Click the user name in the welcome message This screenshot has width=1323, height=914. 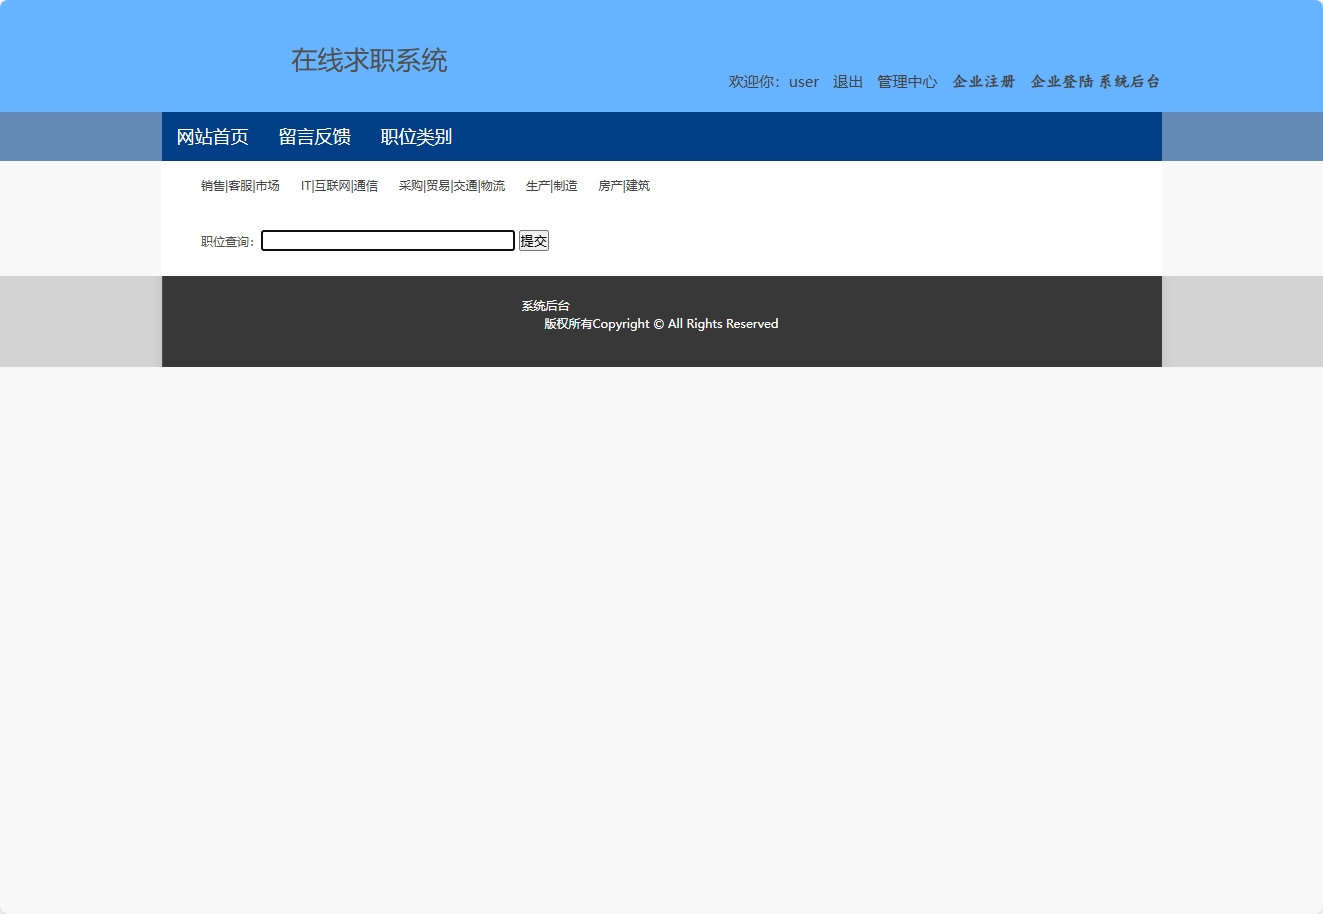click(803, 82)
